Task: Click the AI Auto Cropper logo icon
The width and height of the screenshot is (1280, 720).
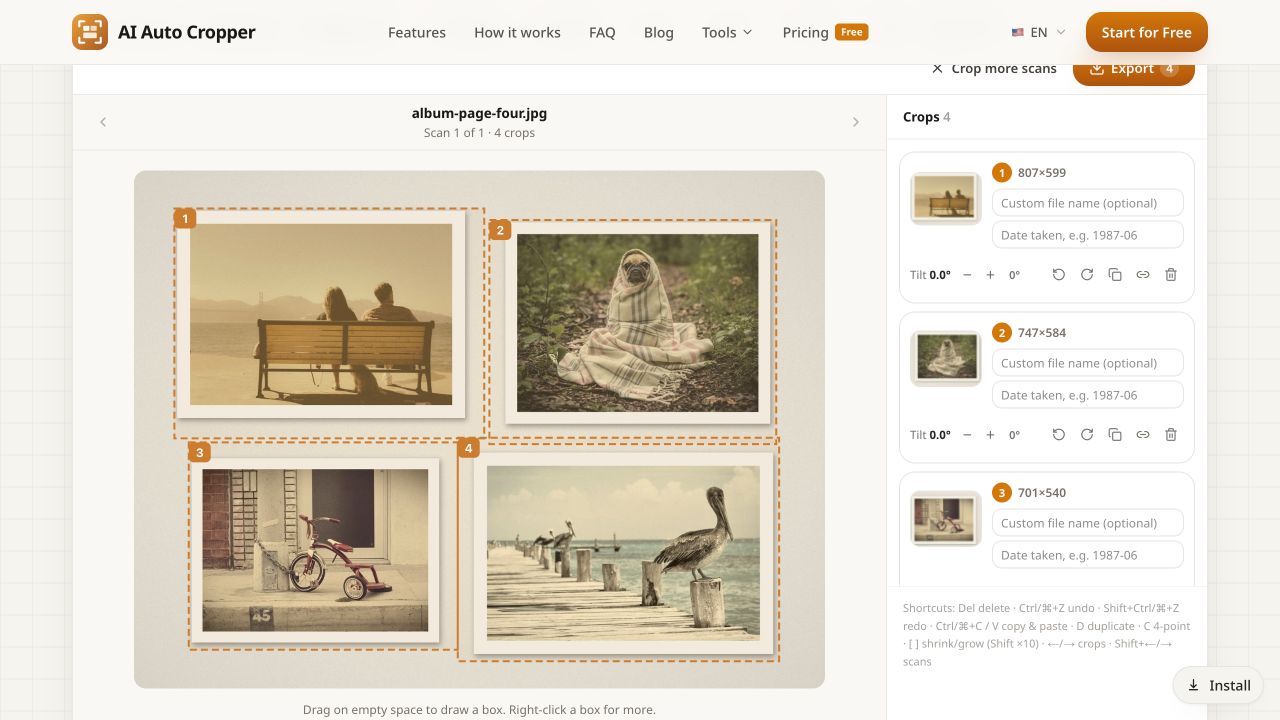Action: pyautogui.click(x=90, y=32)
